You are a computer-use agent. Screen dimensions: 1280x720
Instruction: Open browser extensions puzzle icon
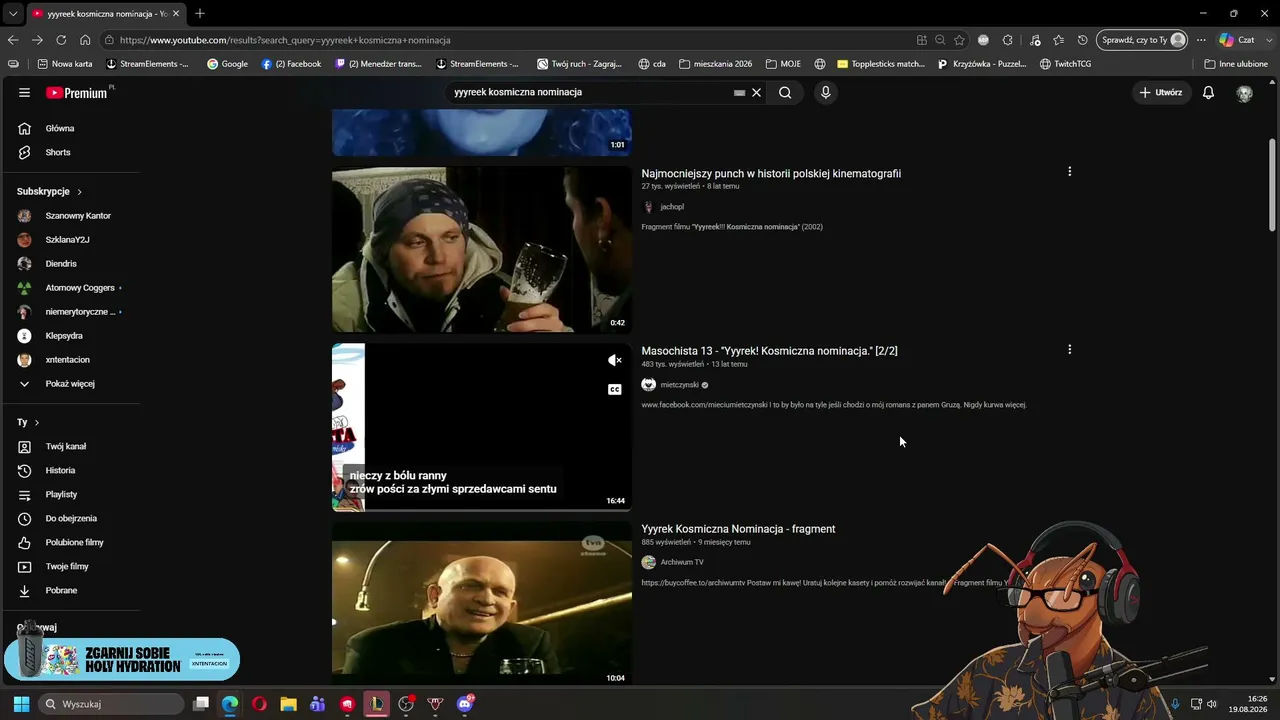1008,40
